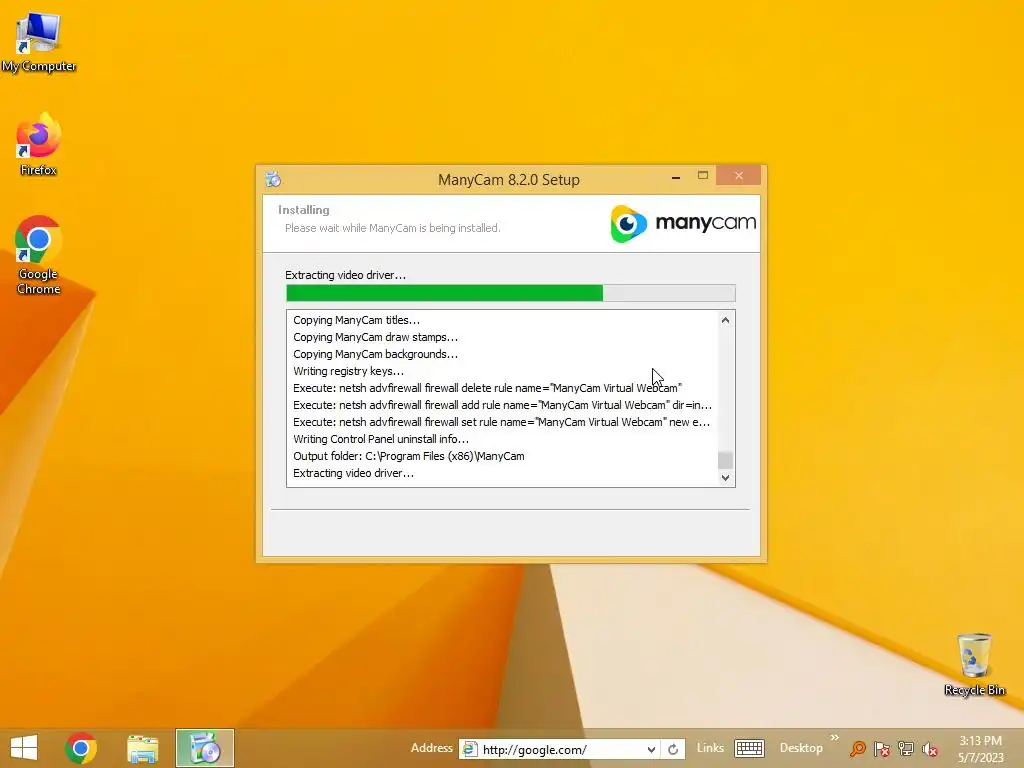1024x768 pixels.
Task: Select 'Copying ManyCam draw stamps...' log line
Action: [376, 337]
